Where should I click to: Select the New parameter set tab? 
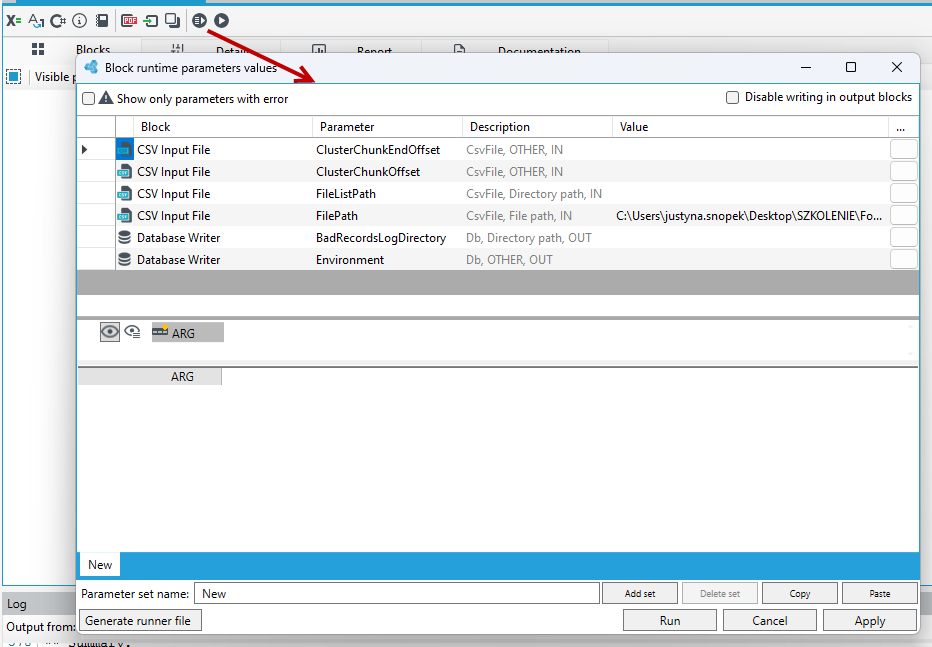click(100, 564)
